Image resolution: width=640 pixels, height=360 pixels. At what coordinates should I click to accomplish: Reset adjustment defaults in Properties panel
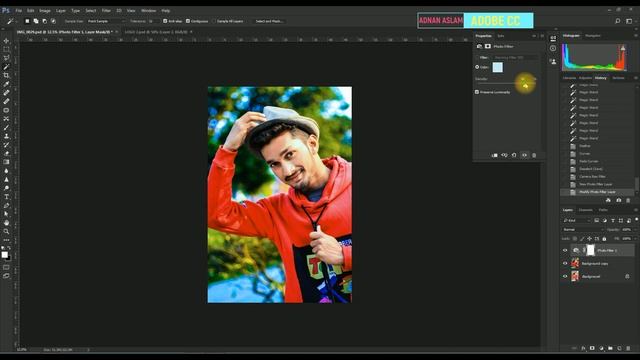point(514,155)
